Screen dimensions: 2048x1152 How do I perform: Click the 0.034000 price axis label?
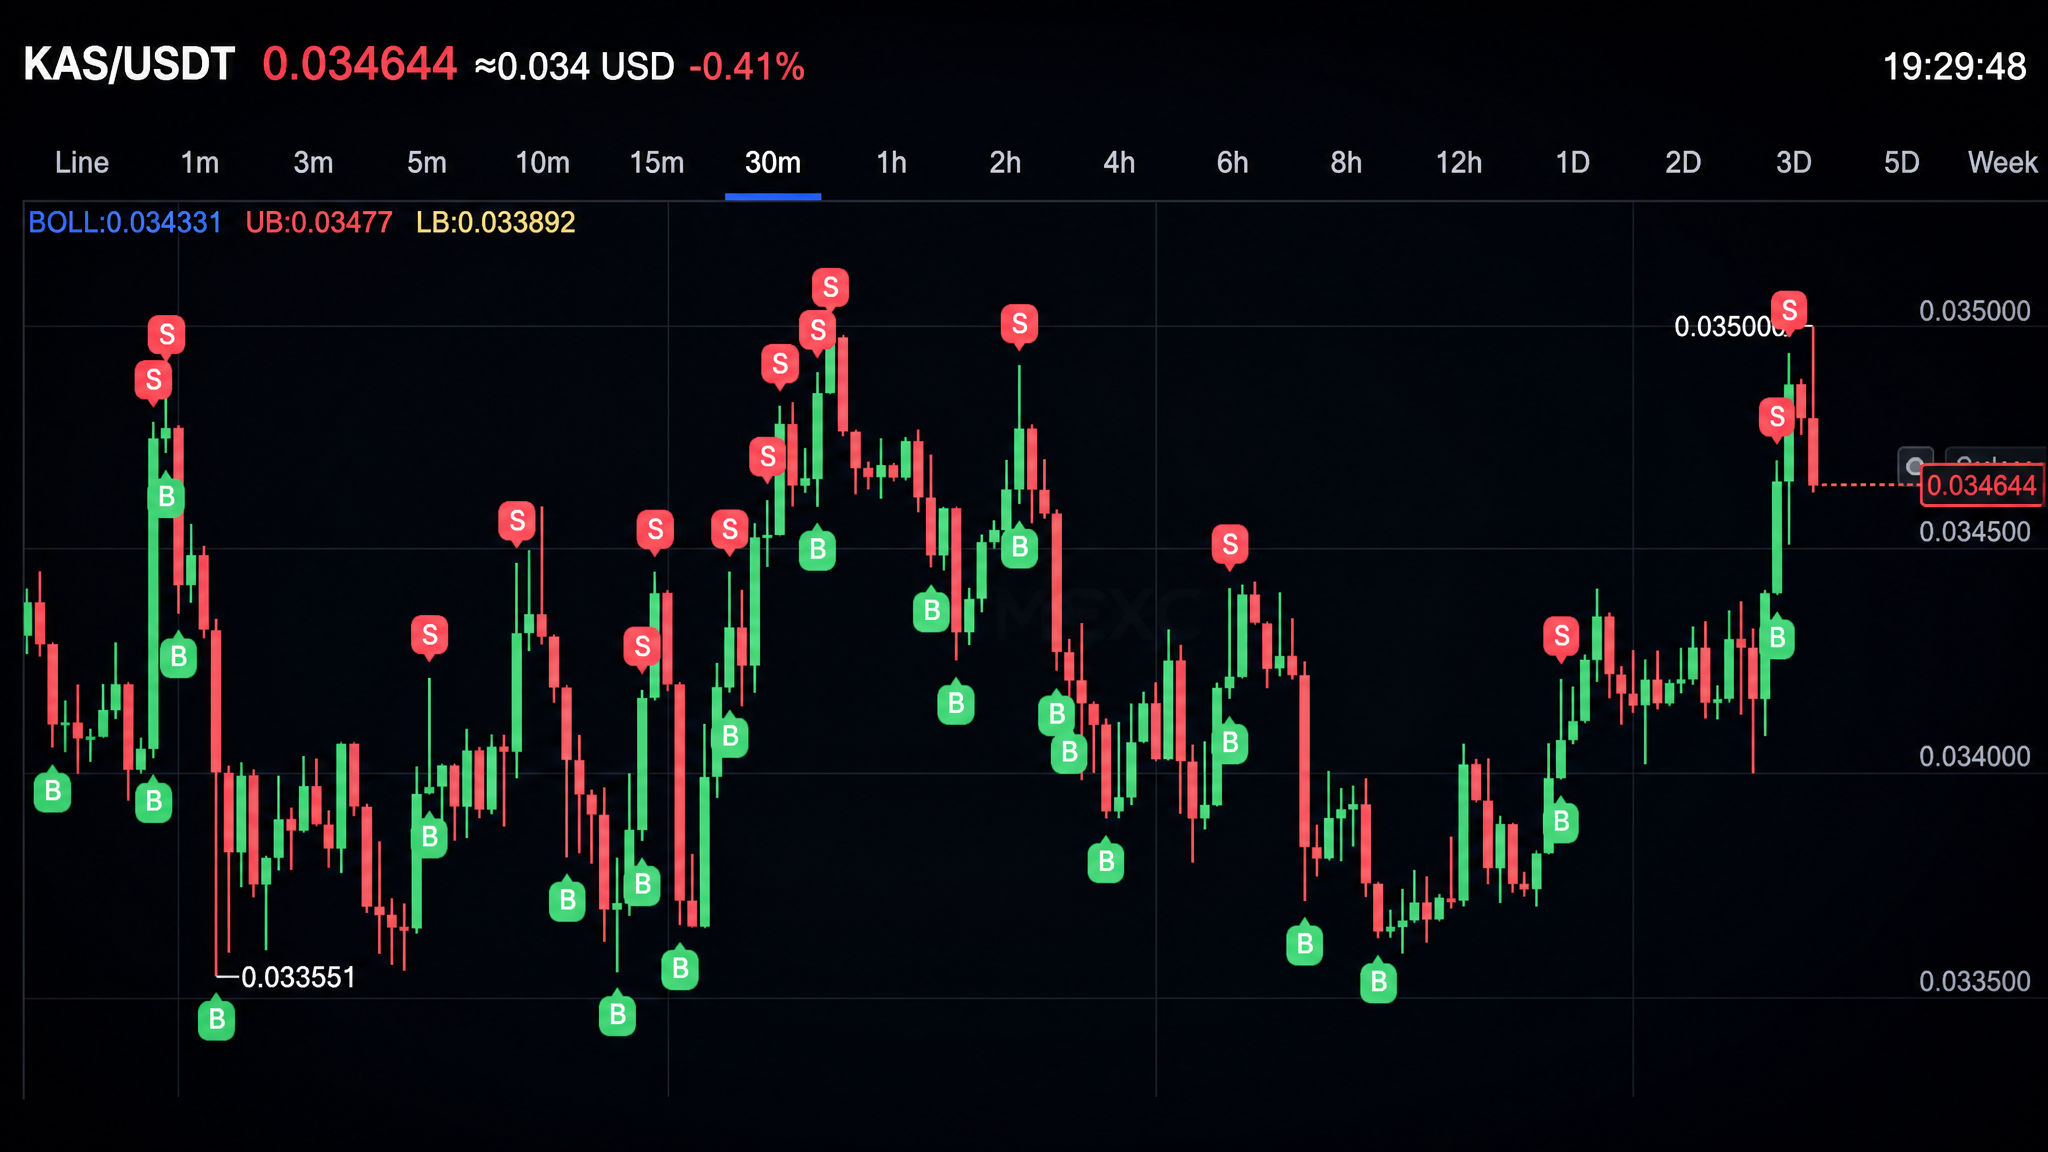[1975, 756]
